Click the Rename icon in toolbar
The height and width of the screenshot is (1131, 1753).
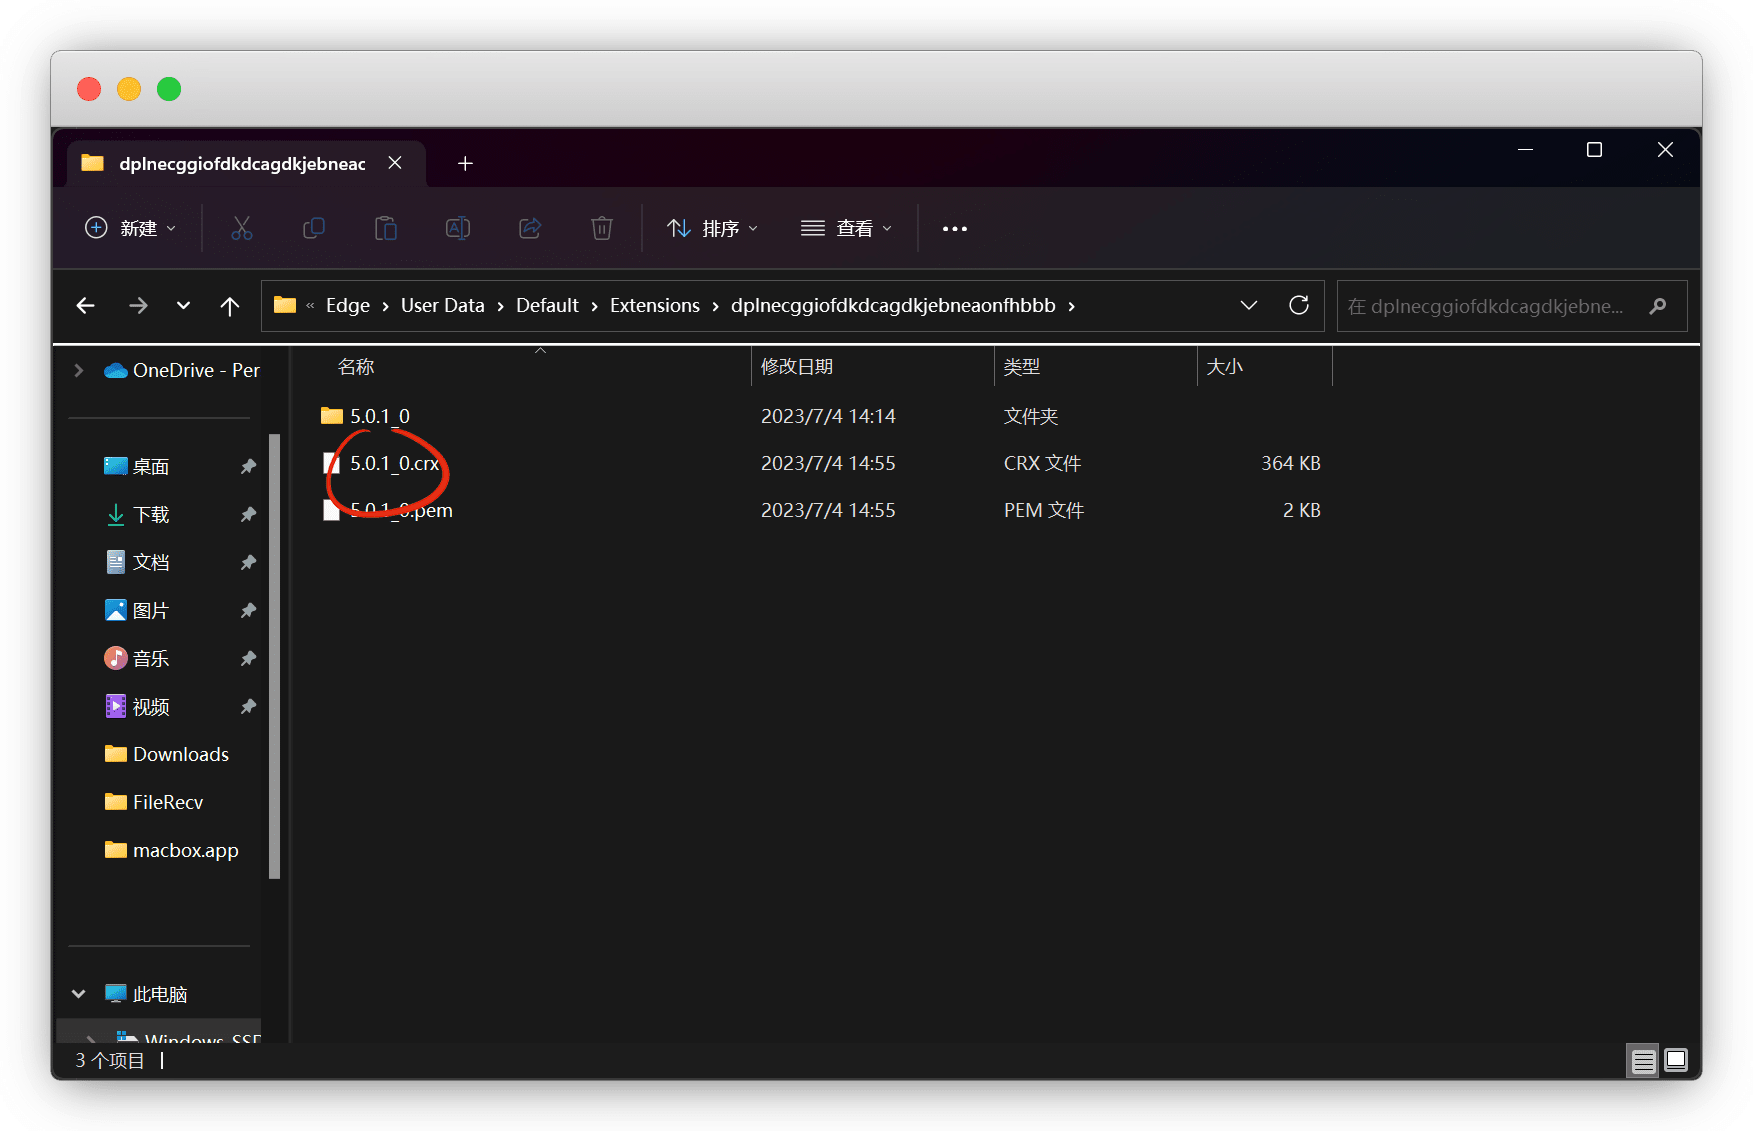pos(457,228)
